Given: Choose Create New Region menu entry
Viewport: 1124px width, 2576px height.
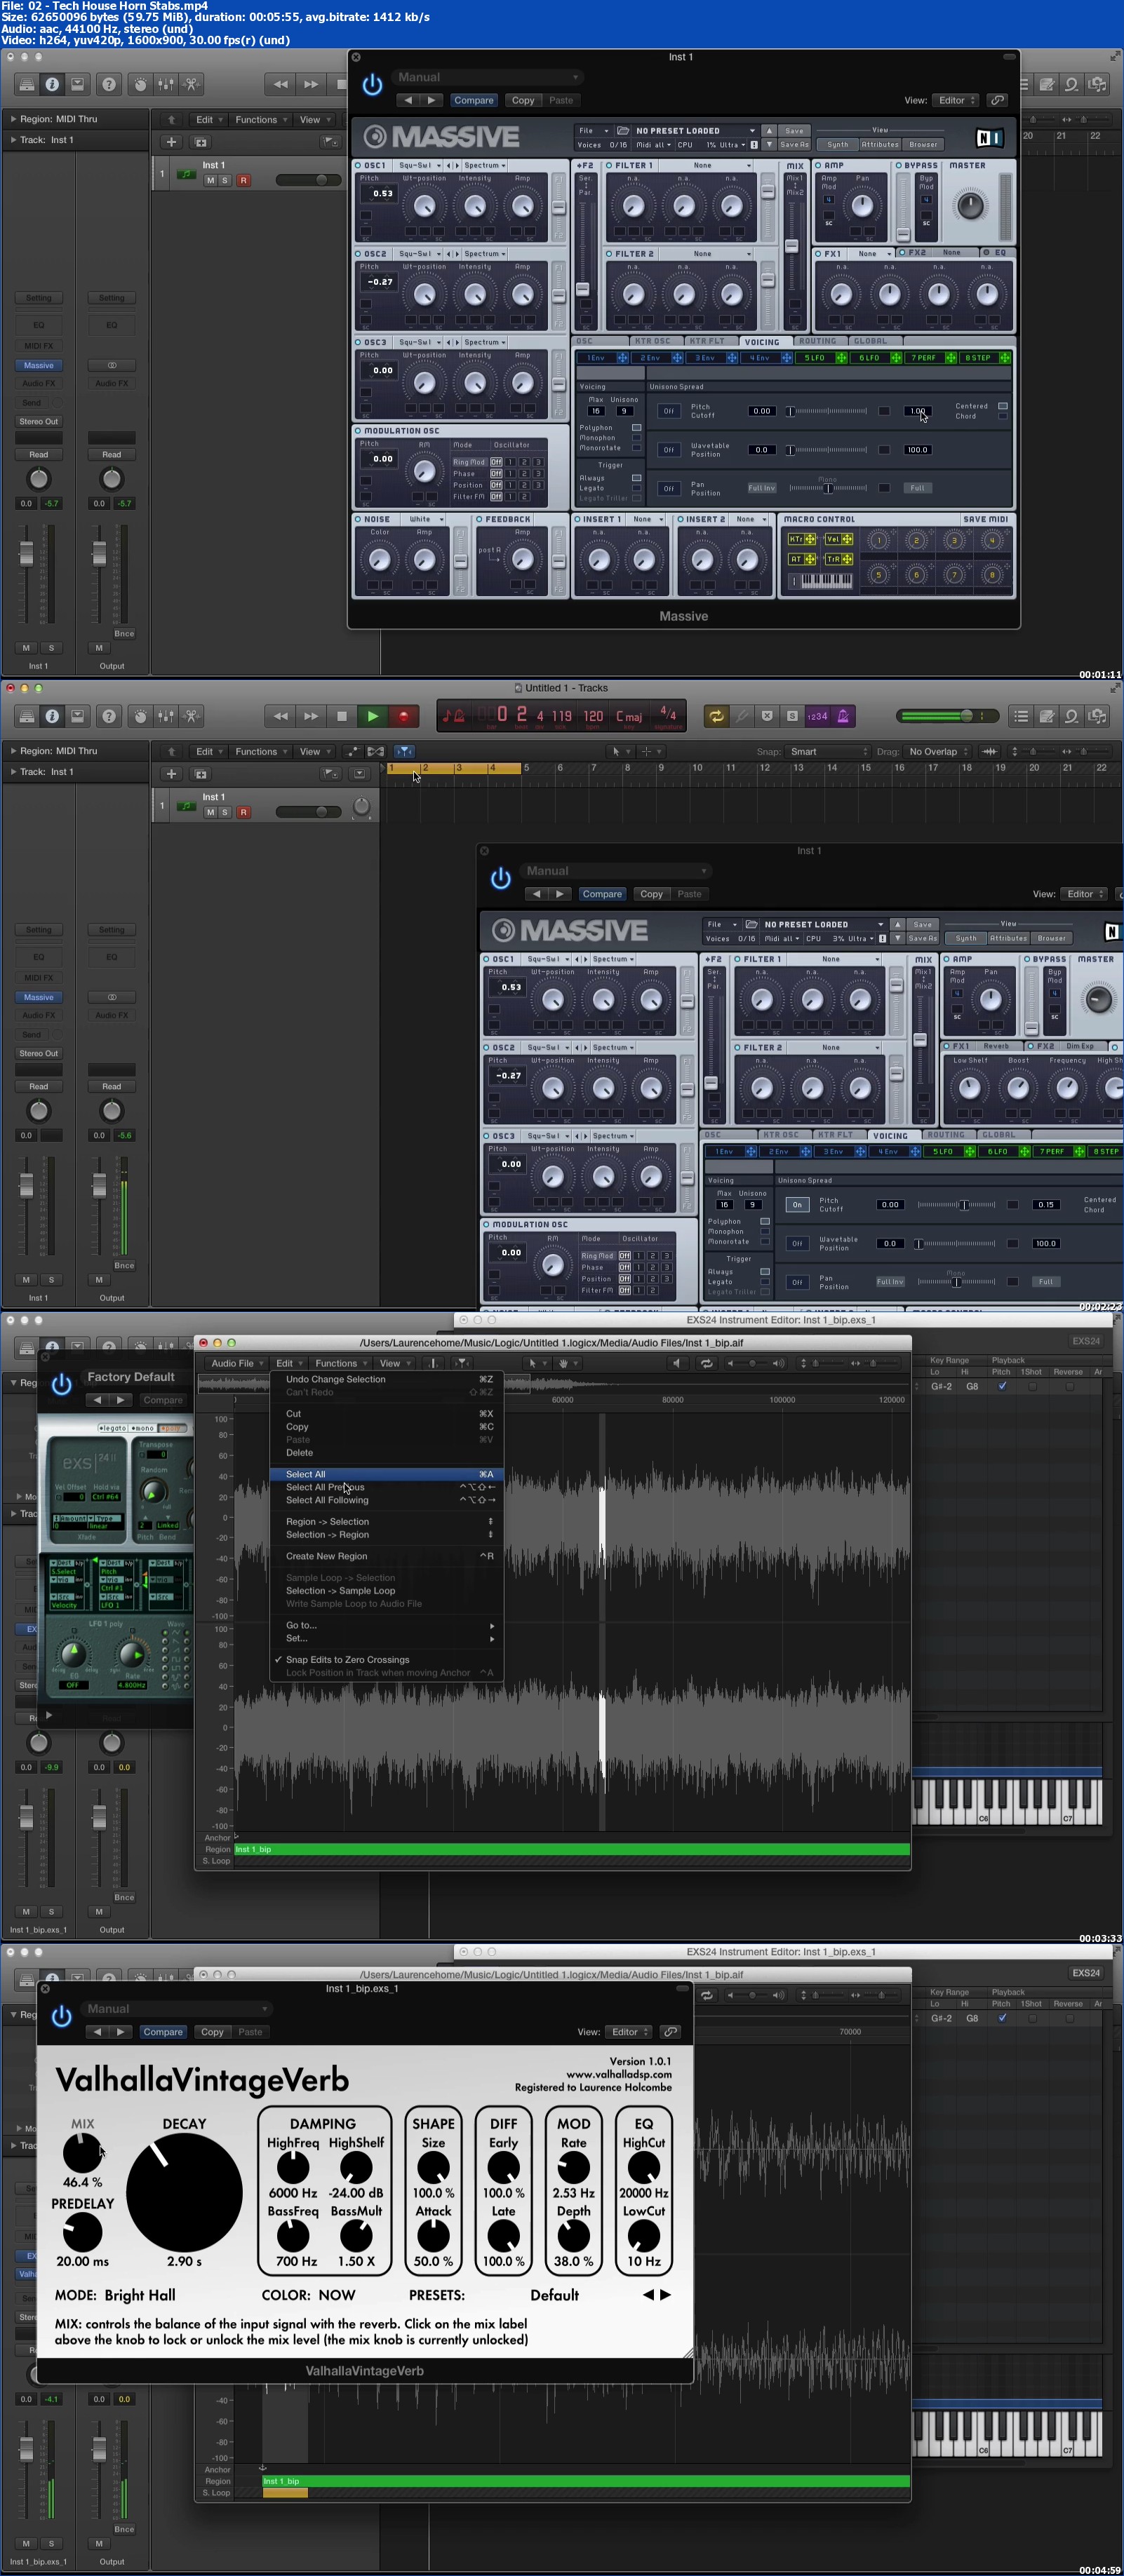Looking at the screenshot, I should (386, 1556).
